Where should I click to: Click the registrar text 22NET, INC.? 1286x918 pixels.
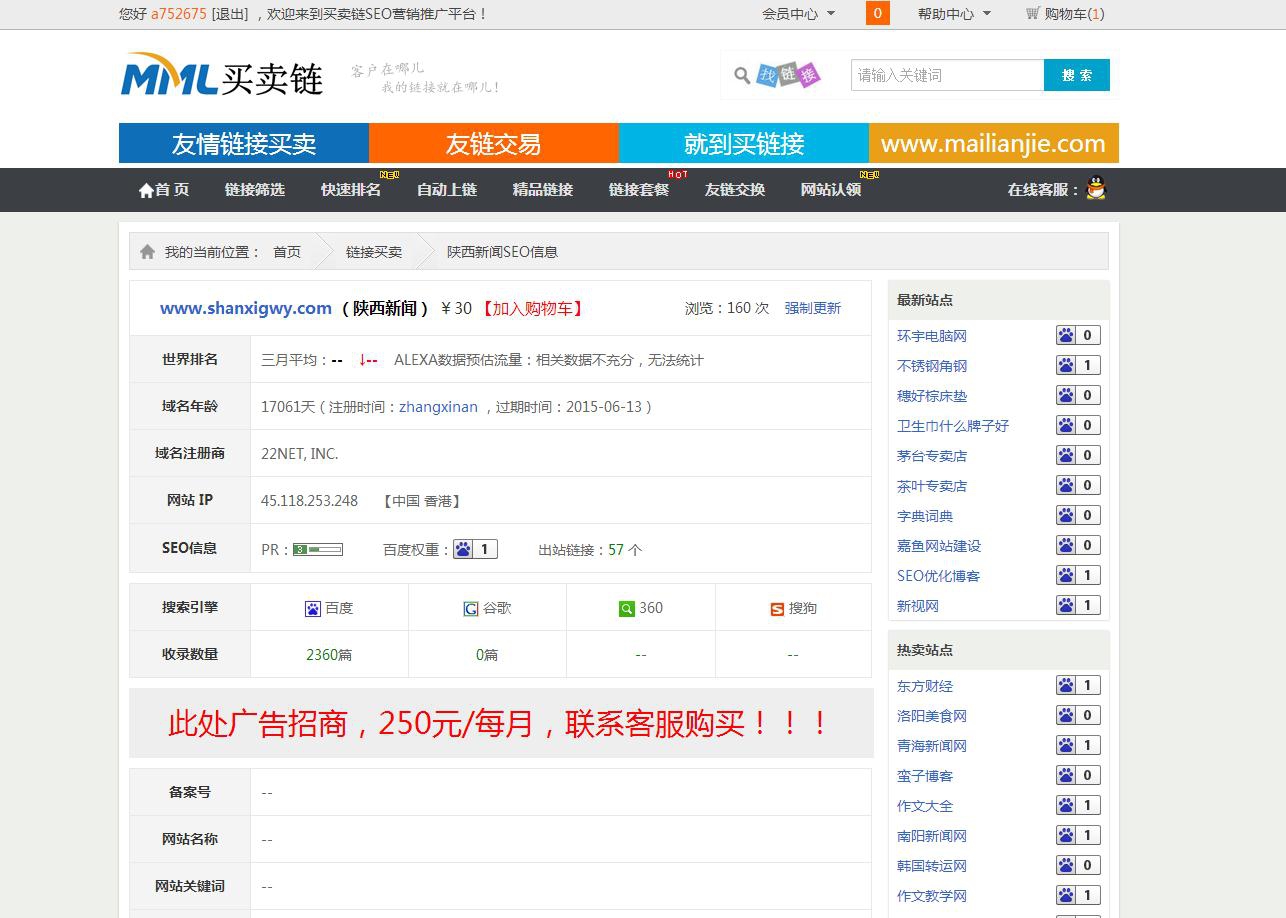(300, 454)
